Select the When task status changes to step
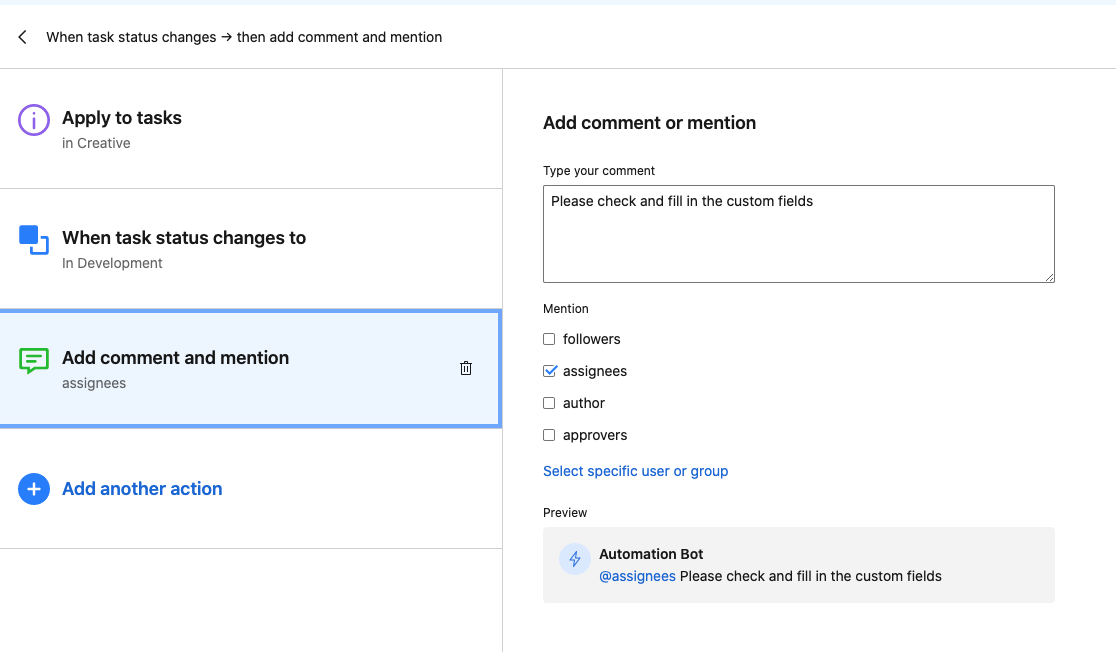The height and width of the screenshot is (652, 1116). point(184,238)
